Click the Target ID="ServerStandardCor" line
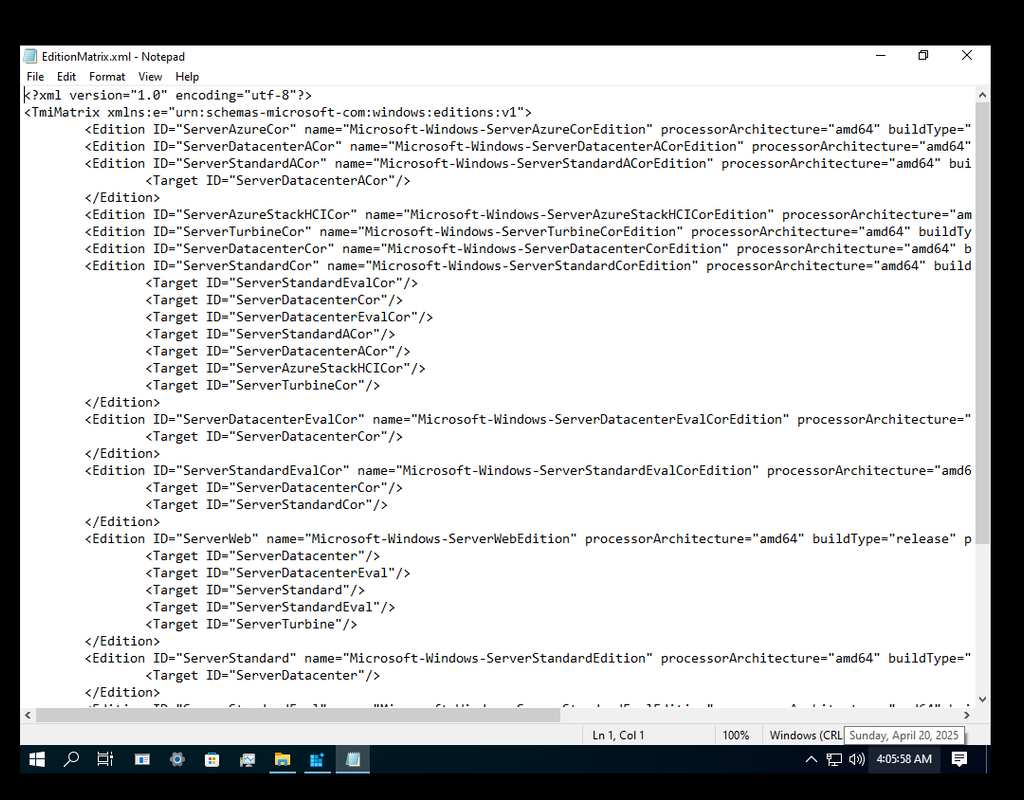Viewport: 1024px width, 800px height. click(x=266, y=505)
